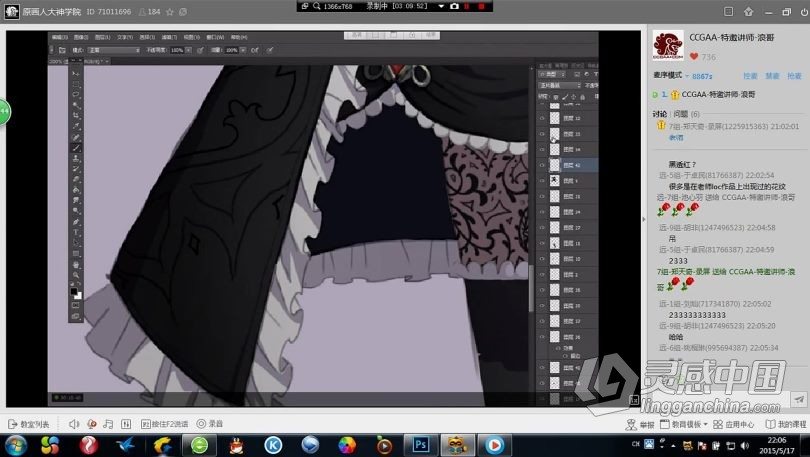Toggle pressure-for-size button in options bar

point(270,50)
